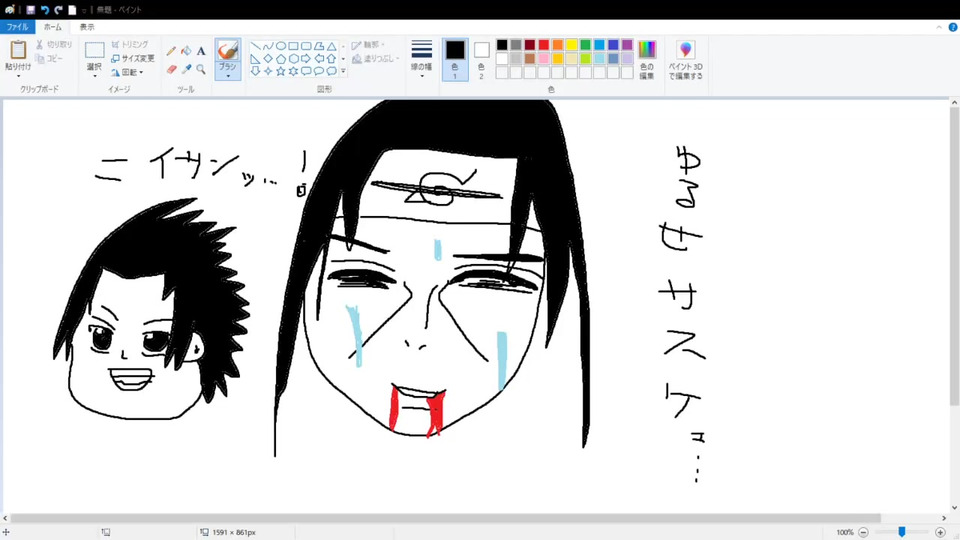The height and width of the screenshot is (540, 960).
Task: Click the zoom out minus button
Action: pyautogui.click(x=863, y=532)
